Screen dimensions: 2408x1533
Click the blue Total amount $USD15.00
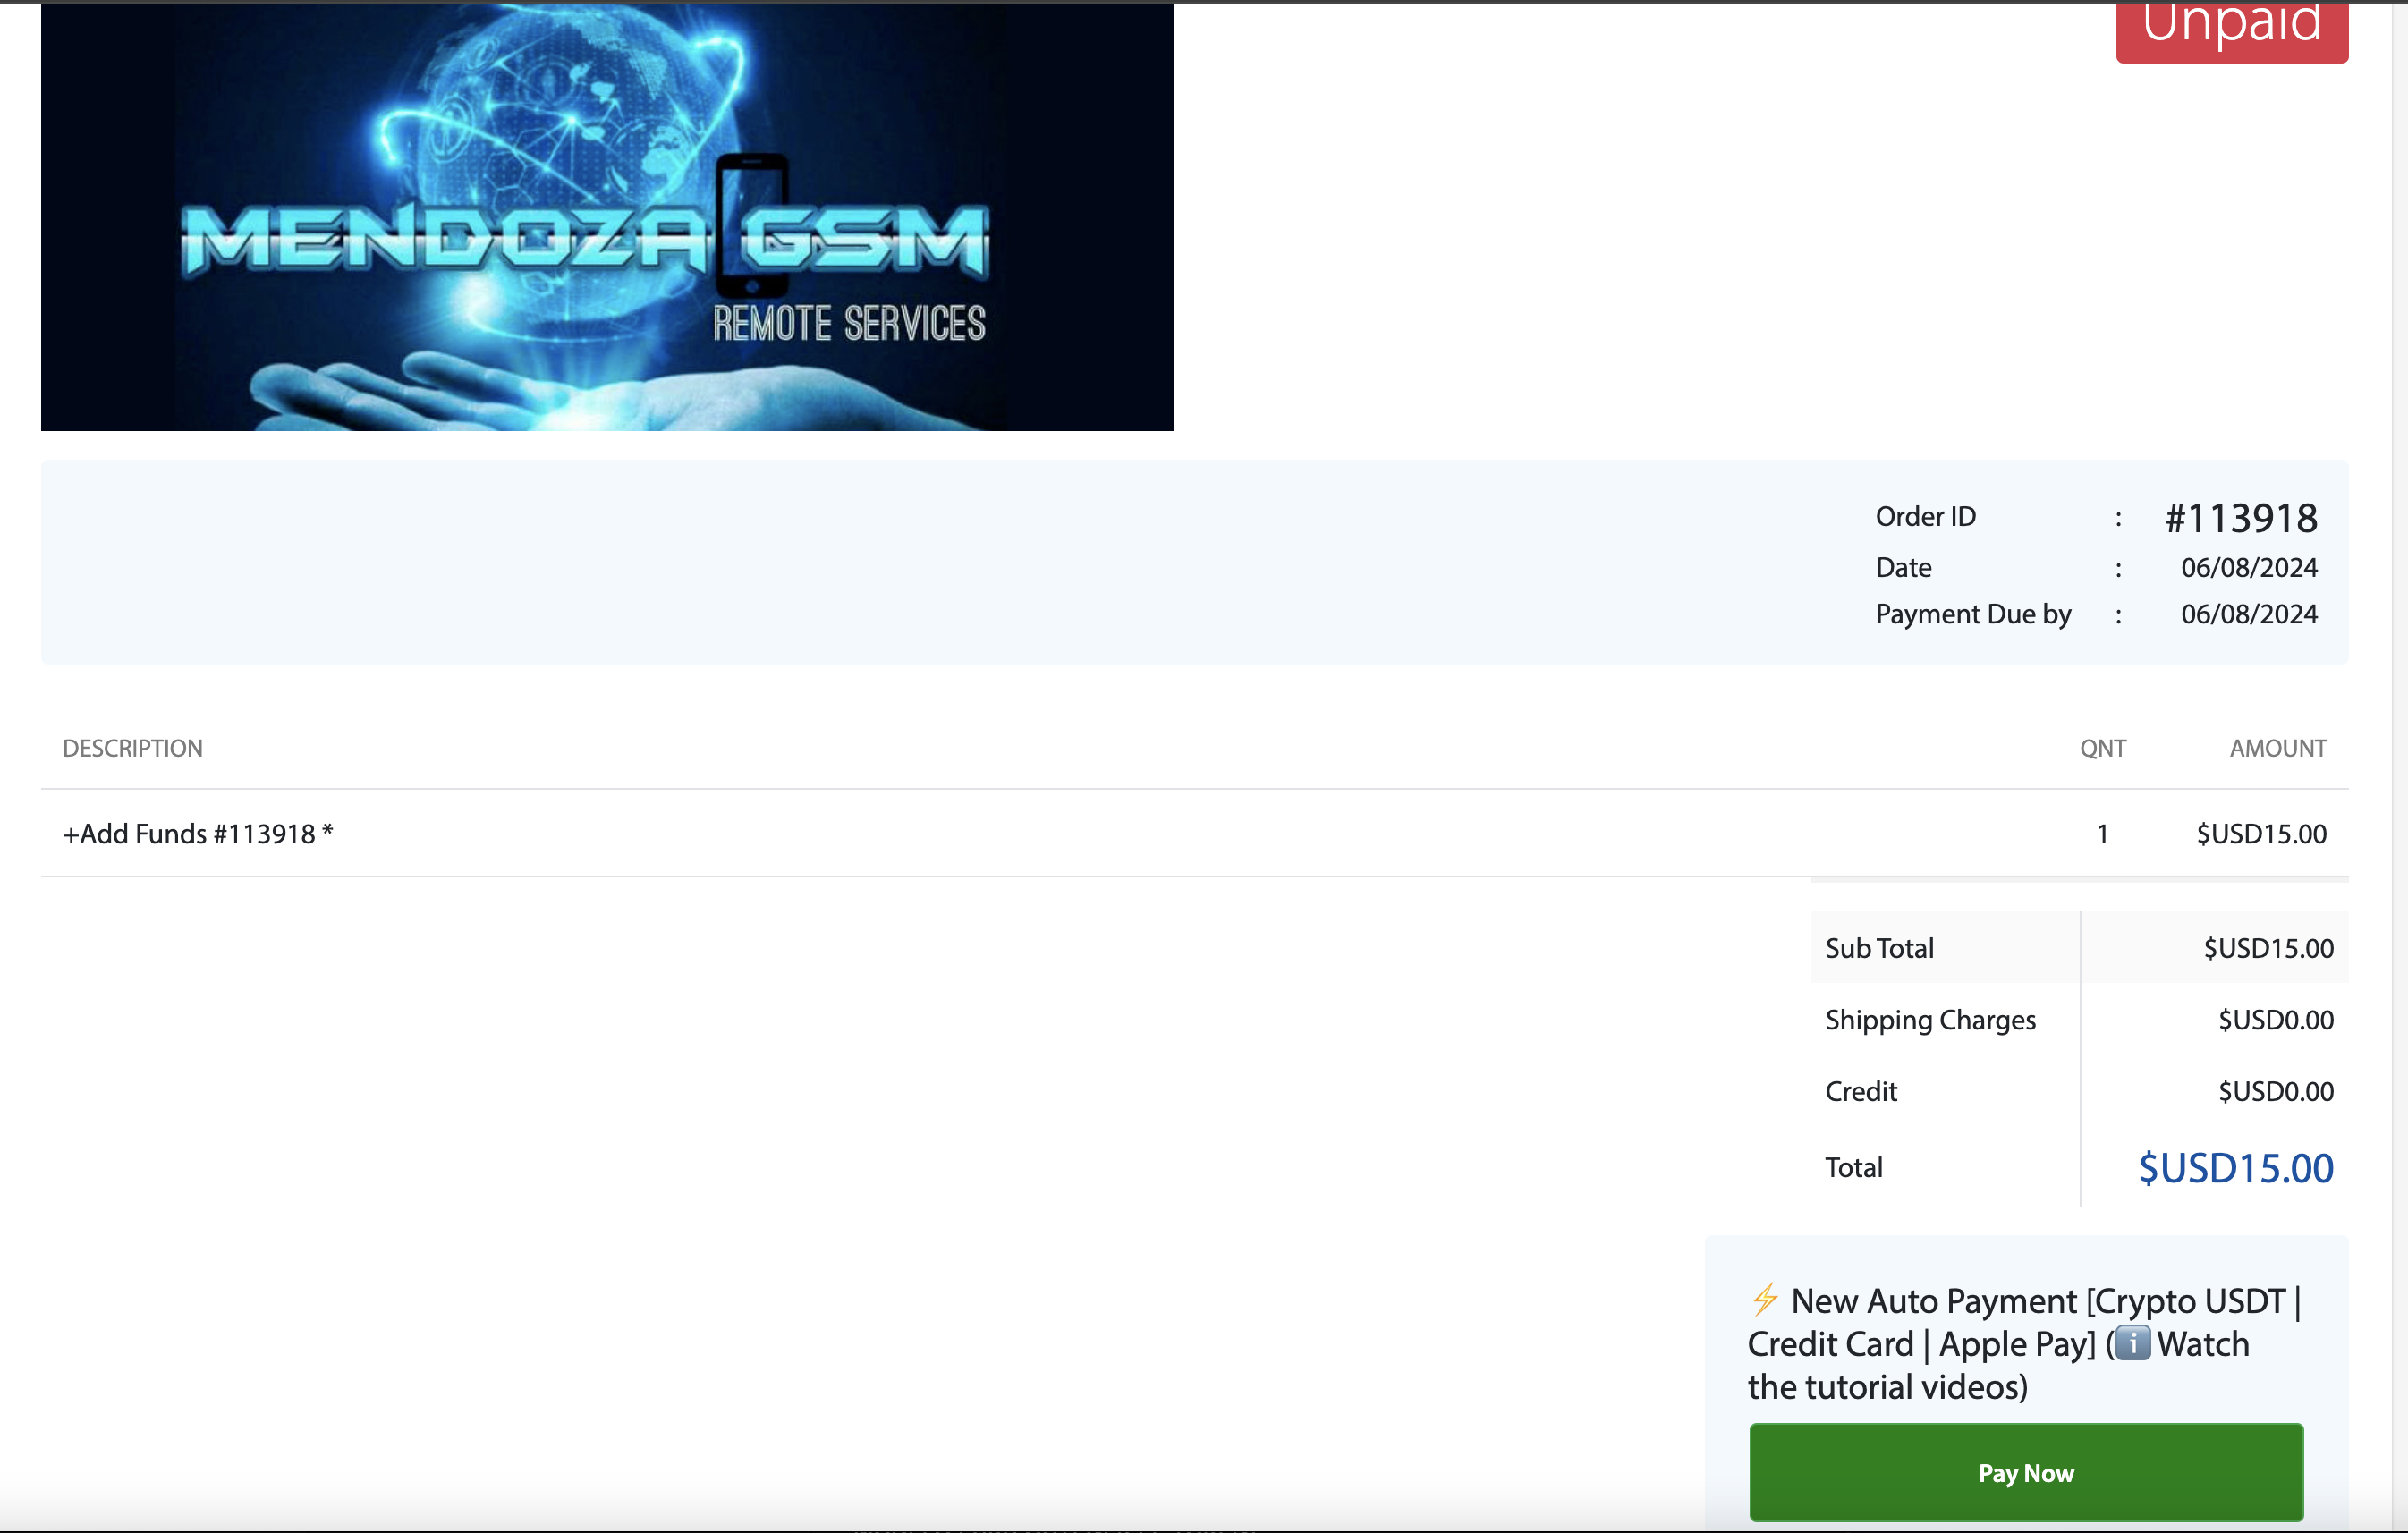(2235, 1168)
